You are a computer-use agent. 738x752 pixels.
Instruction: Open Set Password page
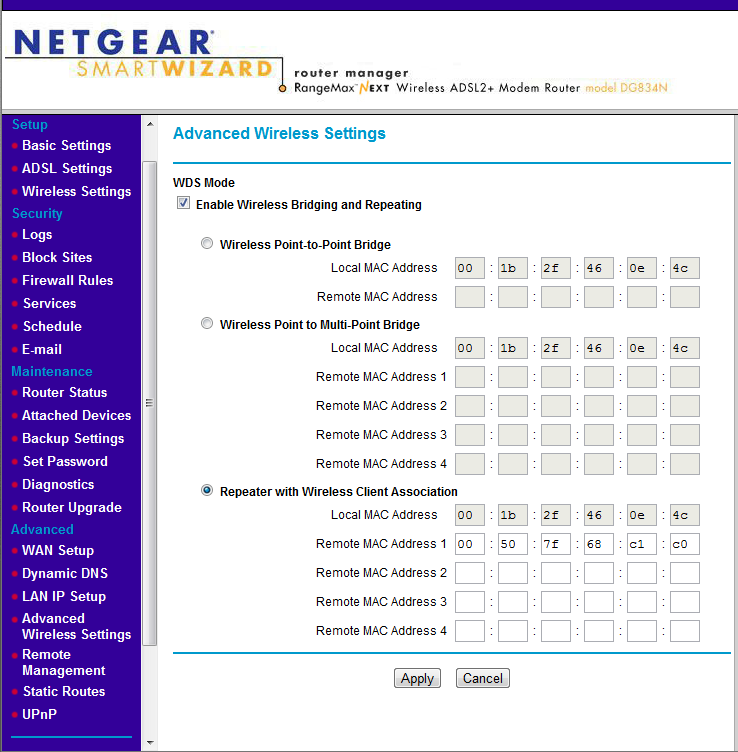[65, 461]
